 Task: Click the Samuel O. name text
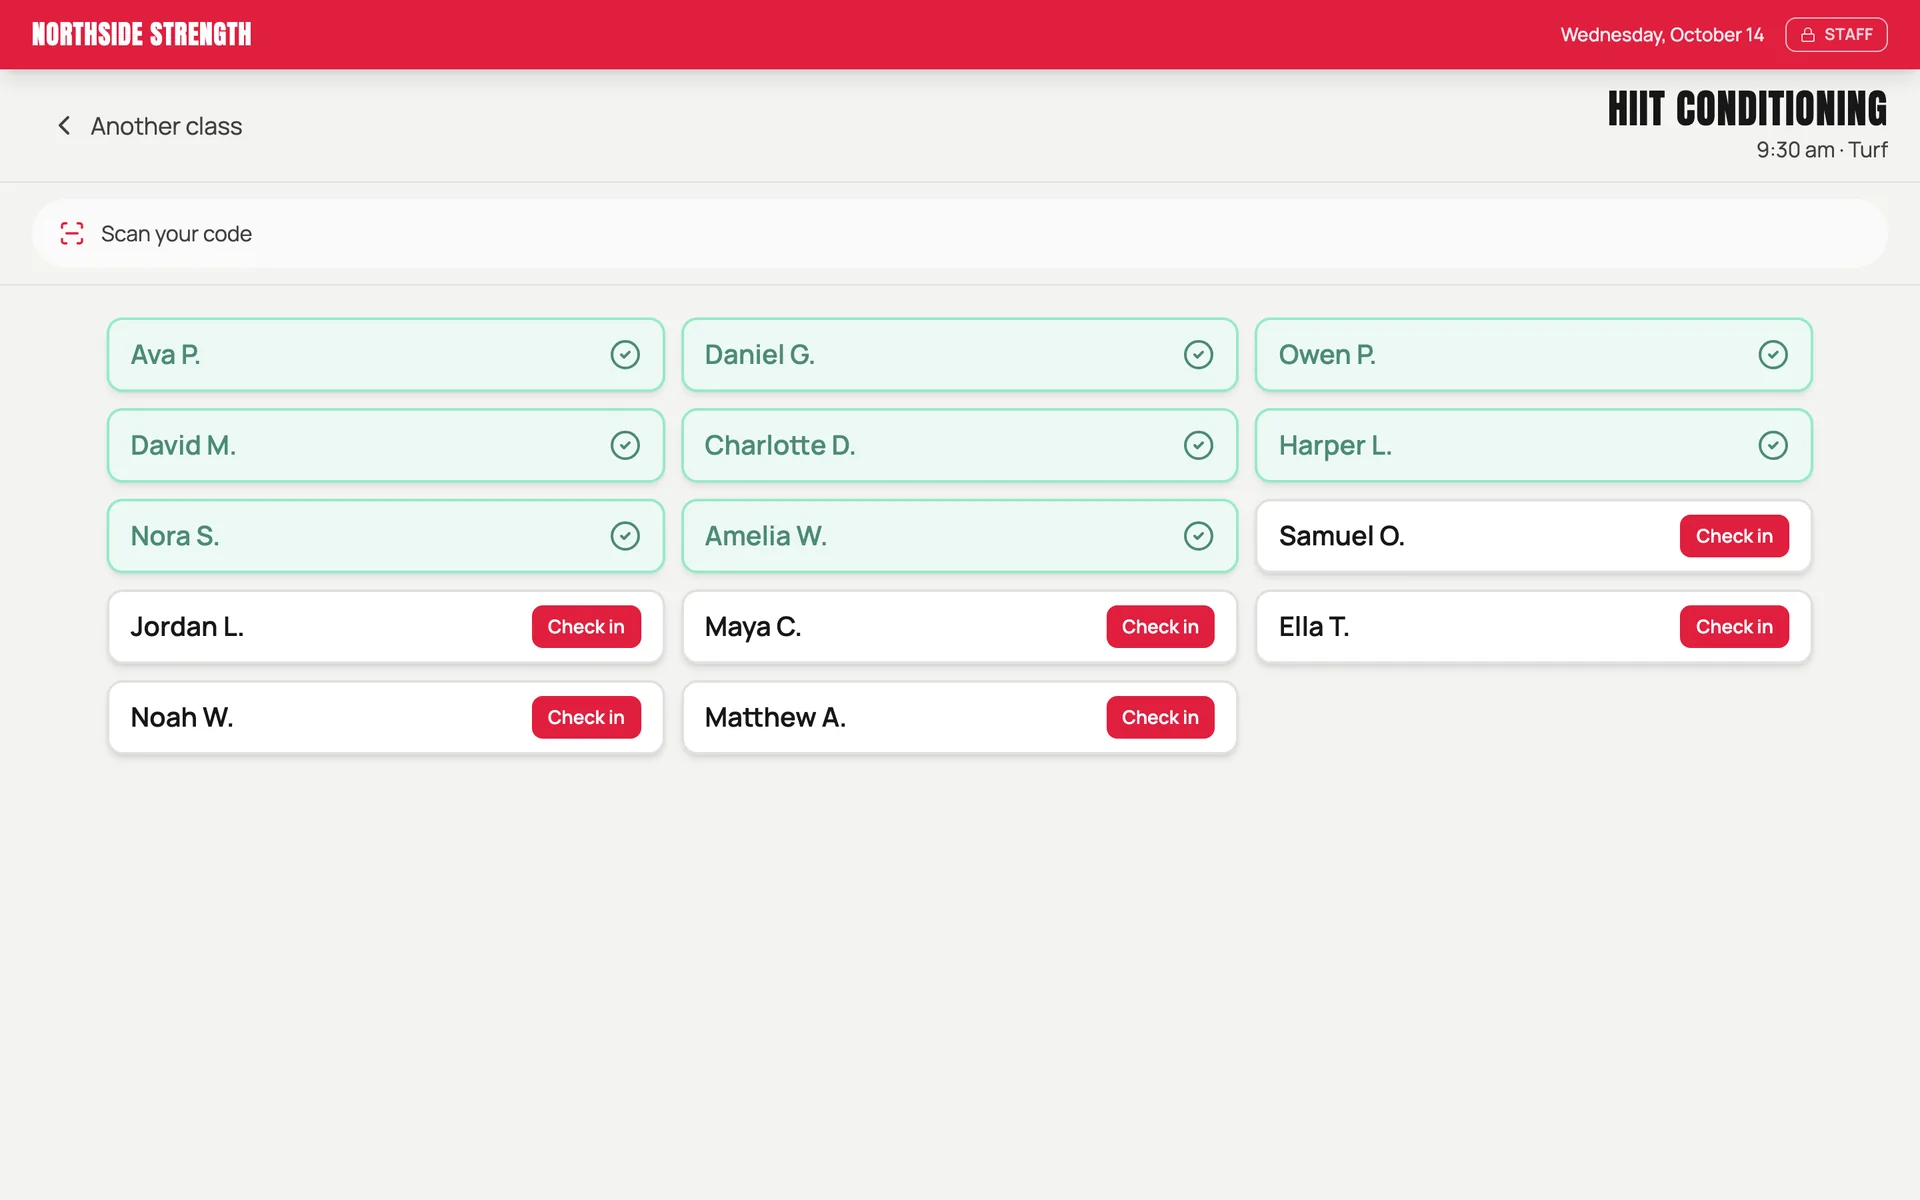point(1342,536)
